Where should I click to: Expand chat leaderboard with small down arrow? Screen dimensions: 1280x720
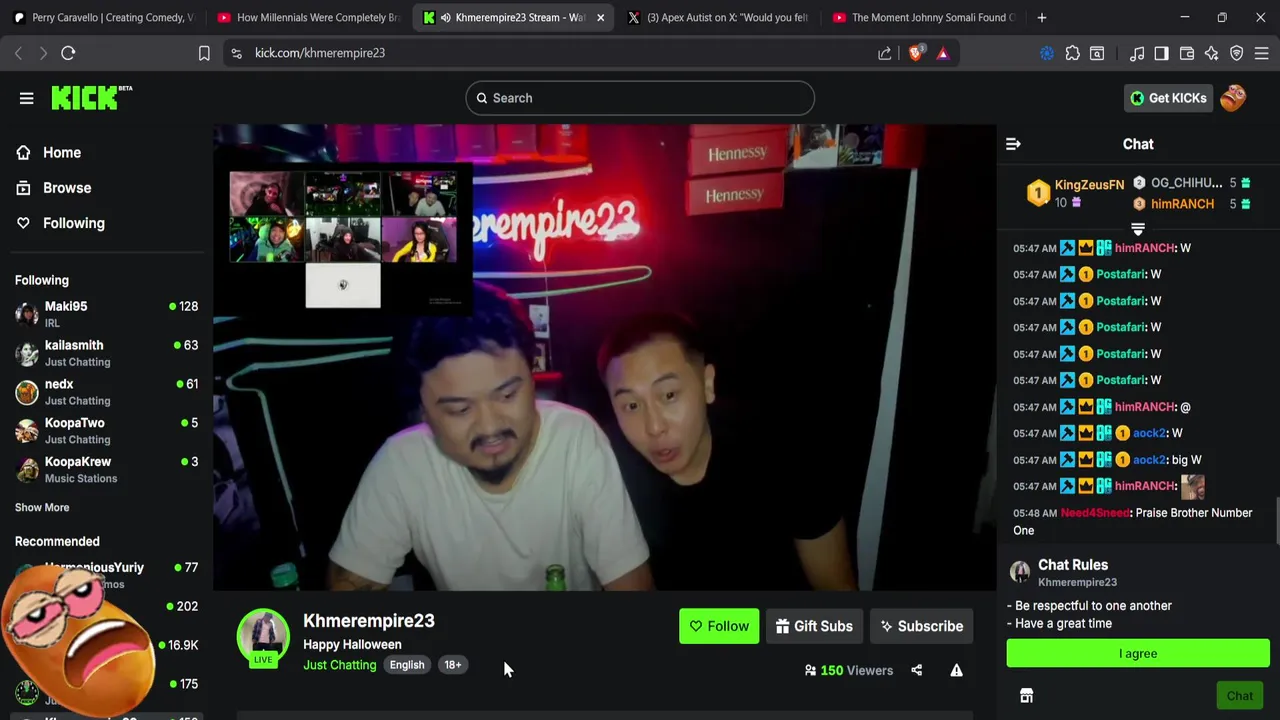(x=1138, y=229)
